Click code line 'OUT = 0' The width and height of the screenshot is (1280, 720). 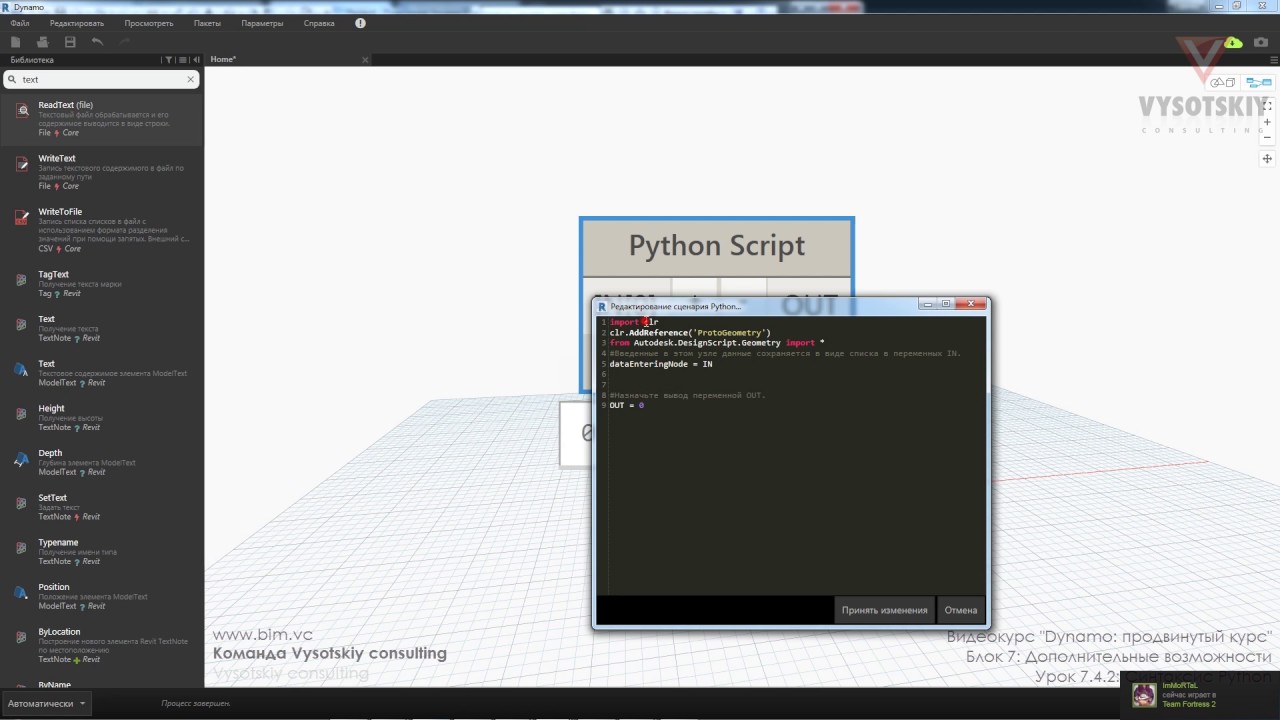click(x=627, y=406)
